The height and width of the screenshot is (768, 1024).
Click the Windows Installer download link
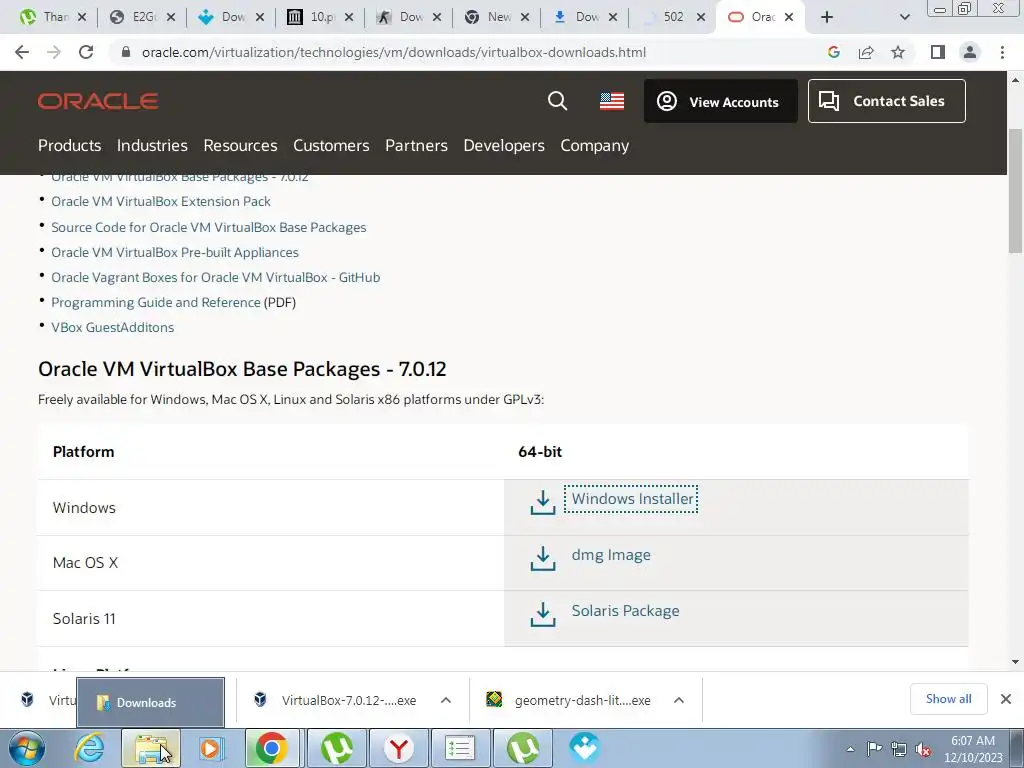[632, 499]
